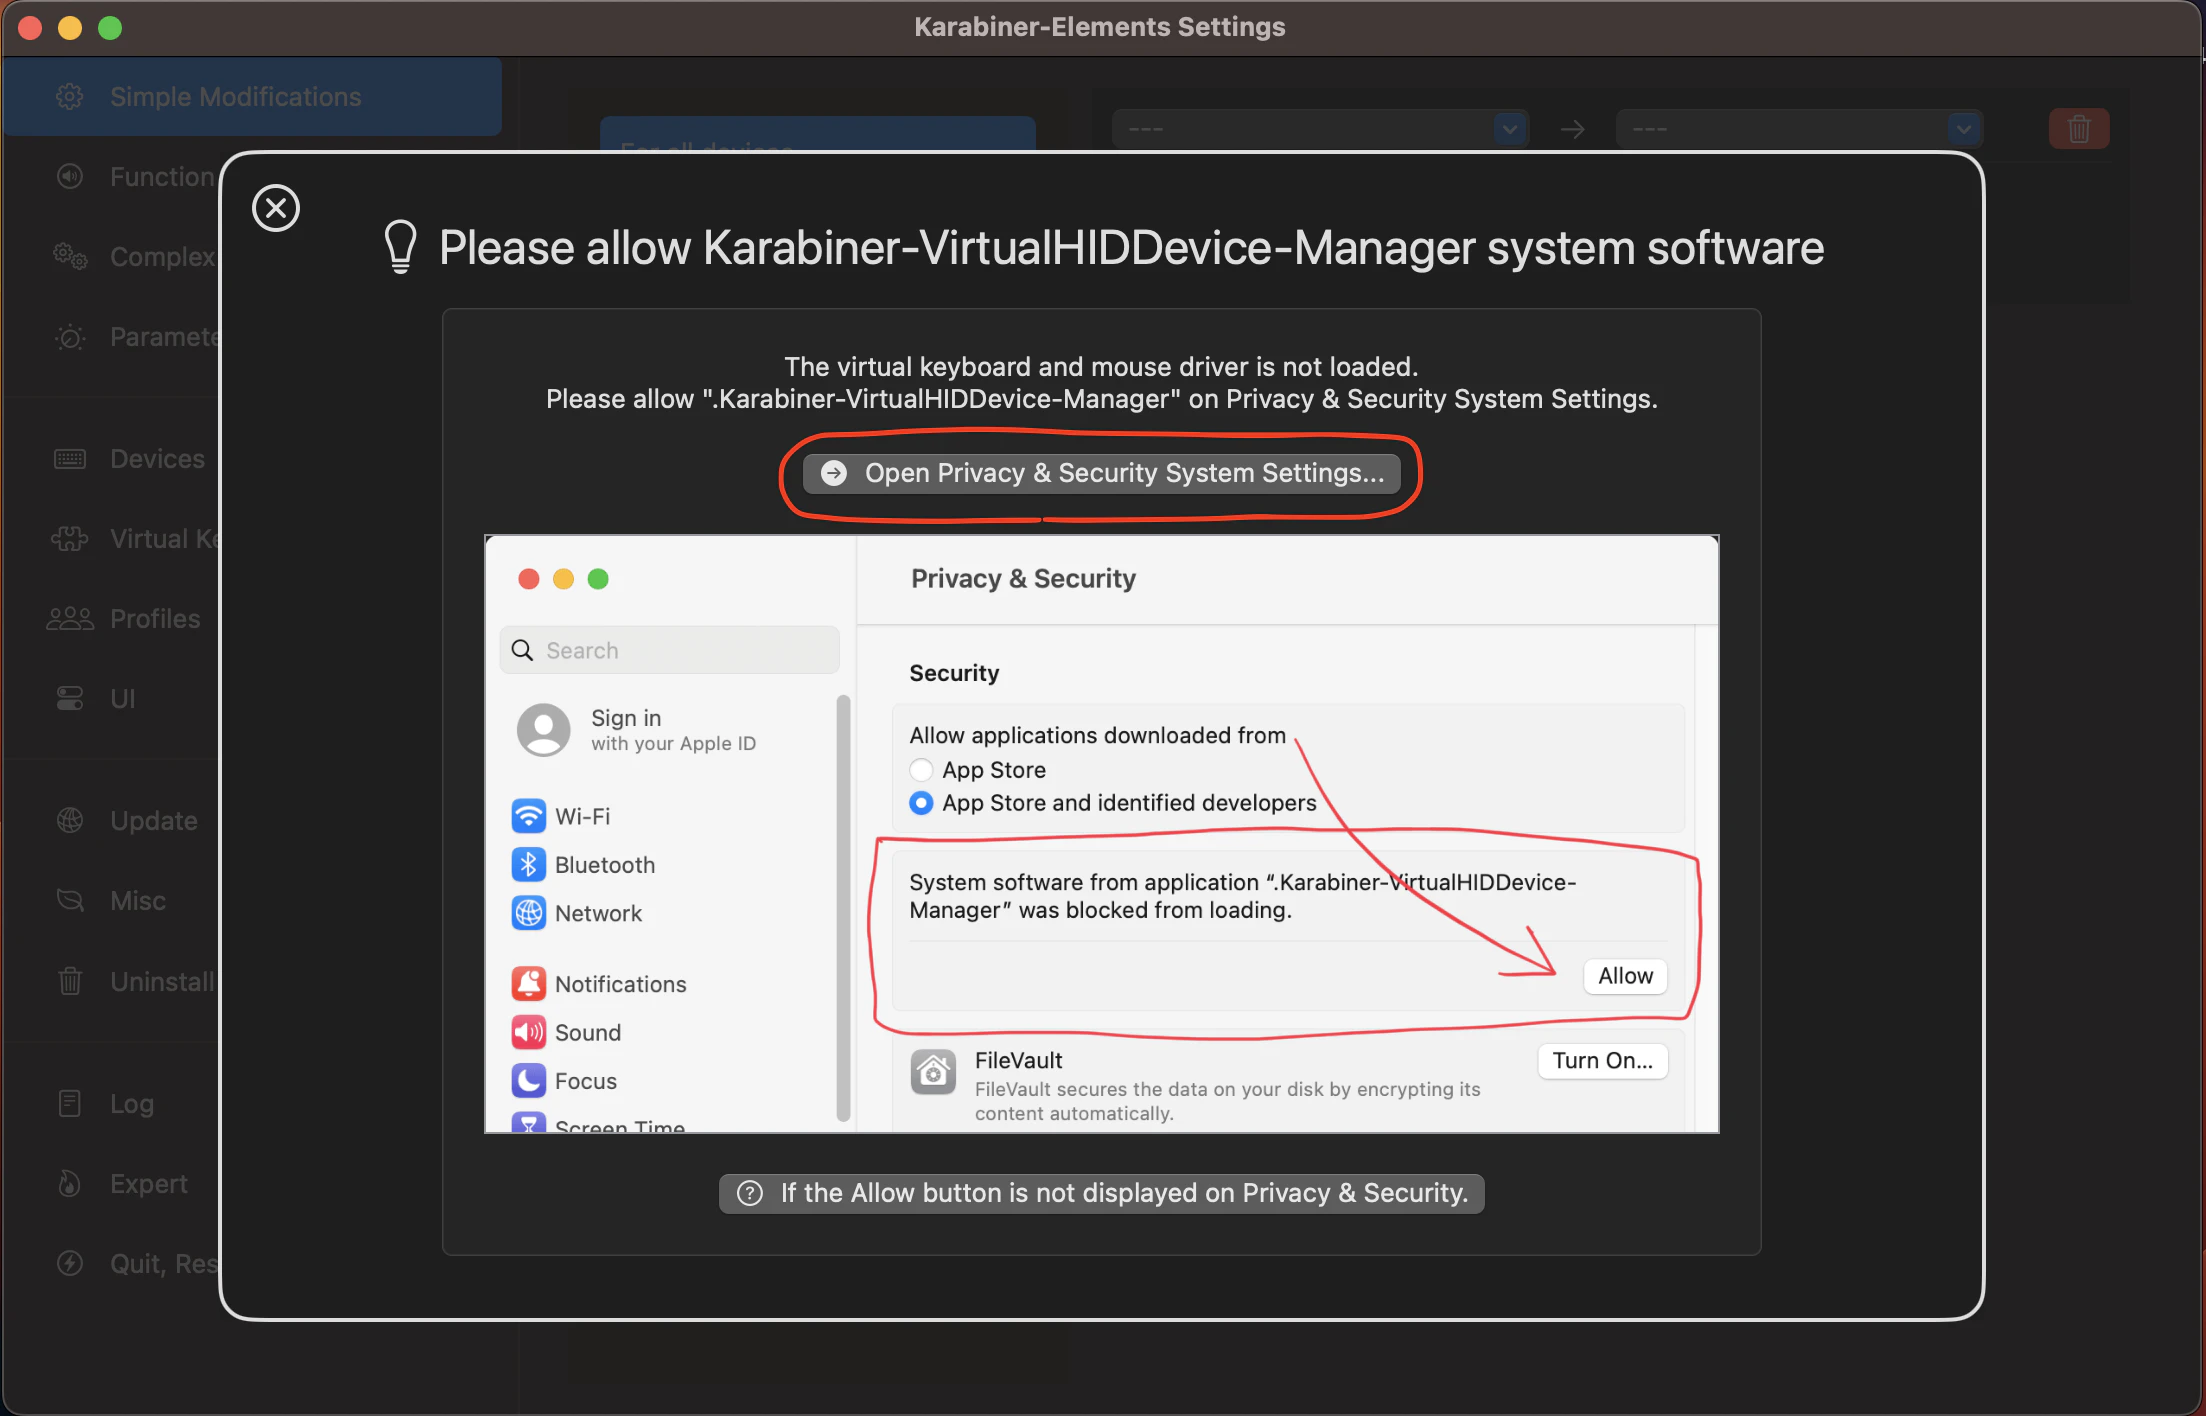Open the Devices keyboard icon in sidebar
The width and height of the screenshot is (2206, 1416).
(x=70, y=459)
